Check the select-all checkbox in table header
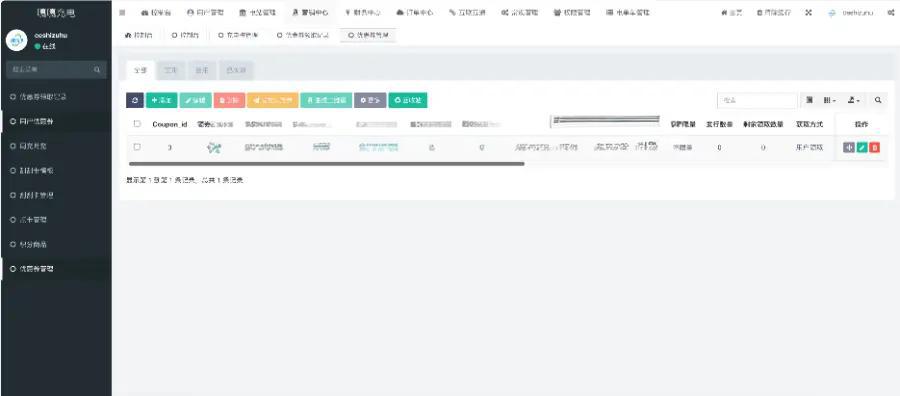This screenshot has width=900, height=396. tap(137, 123)
